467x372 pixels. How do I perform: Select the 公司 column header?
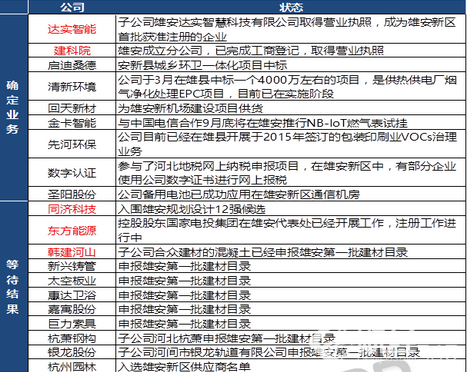[72, 7]
